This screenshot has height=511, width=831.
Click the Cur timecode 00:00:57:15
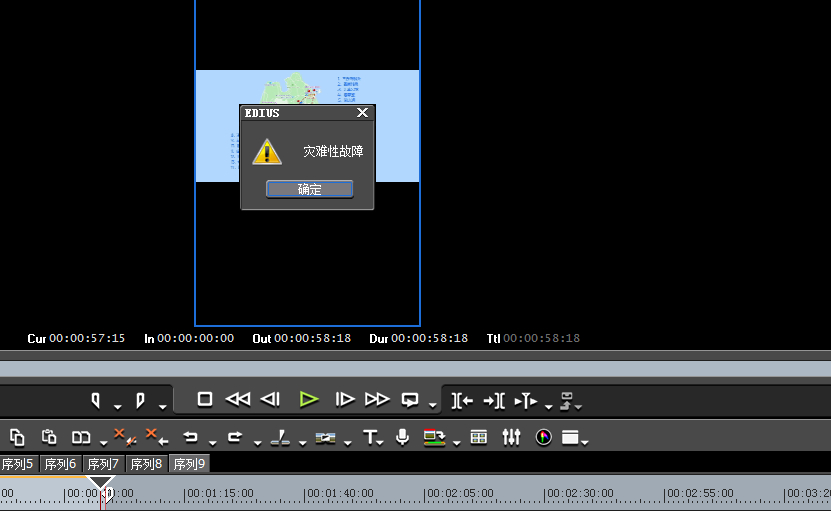tap(87, 338)
